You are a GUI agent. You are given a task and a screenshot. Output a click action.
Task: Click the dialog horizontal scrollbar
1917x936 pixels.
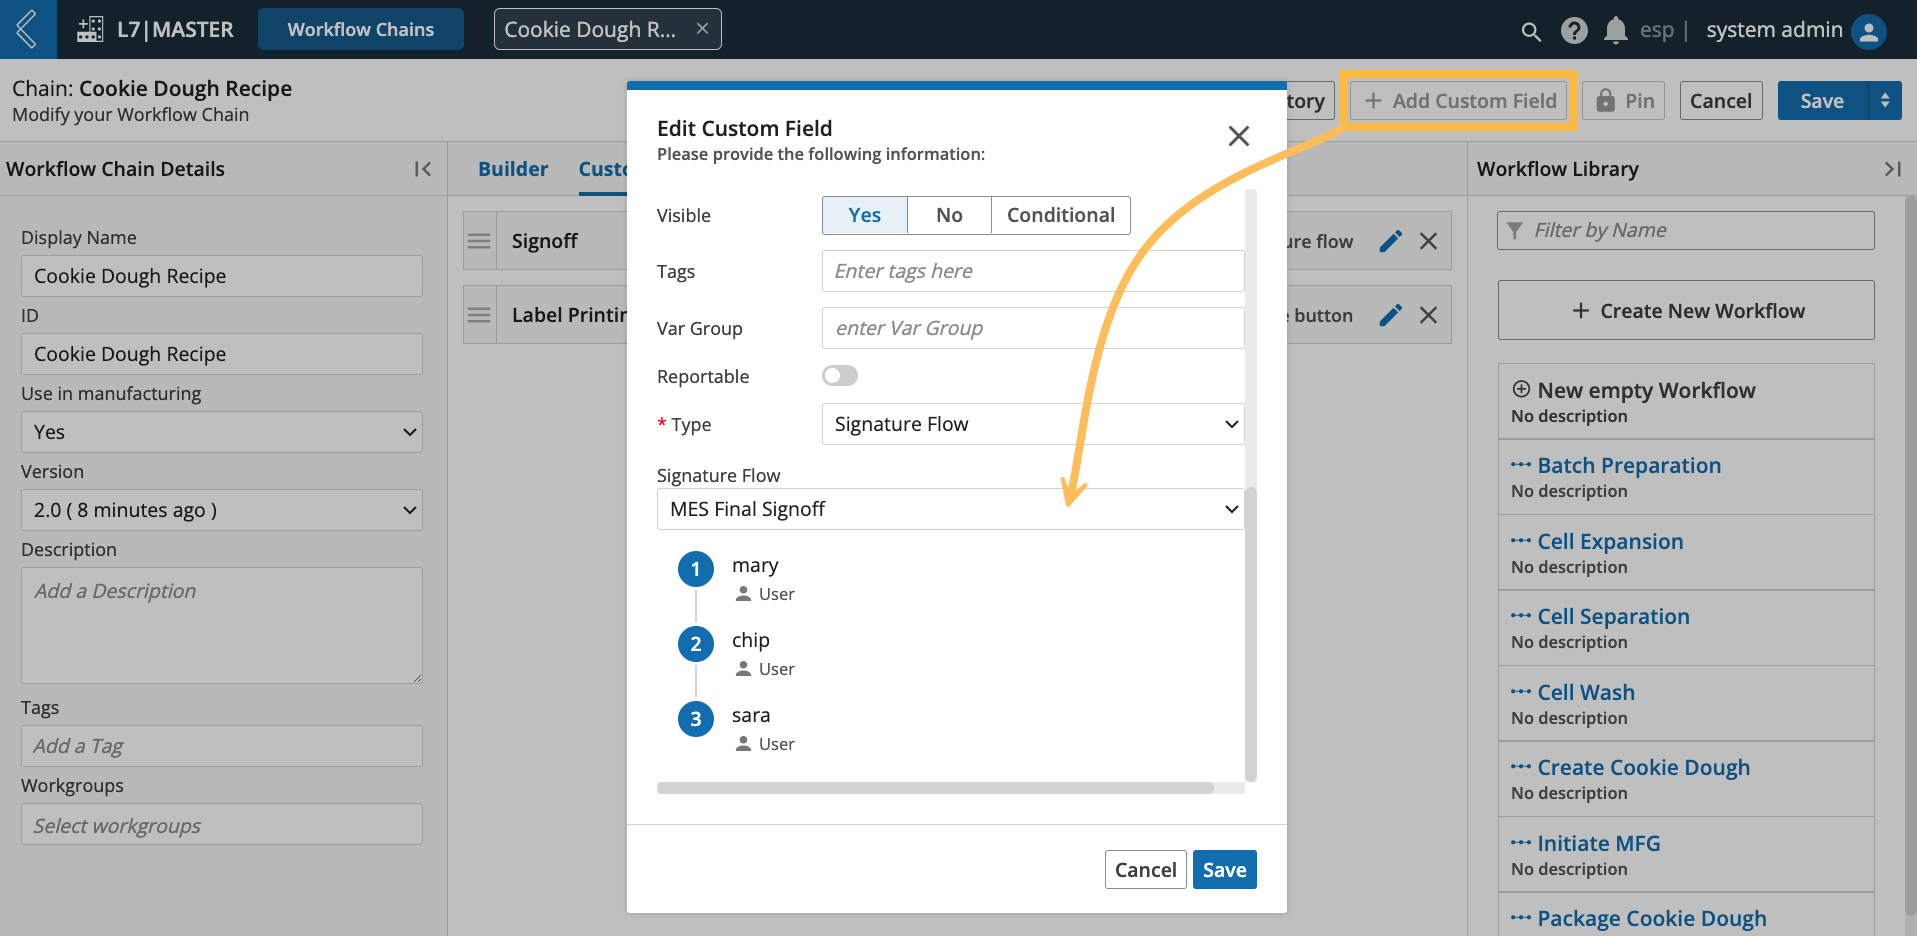[x=935, y=788]
